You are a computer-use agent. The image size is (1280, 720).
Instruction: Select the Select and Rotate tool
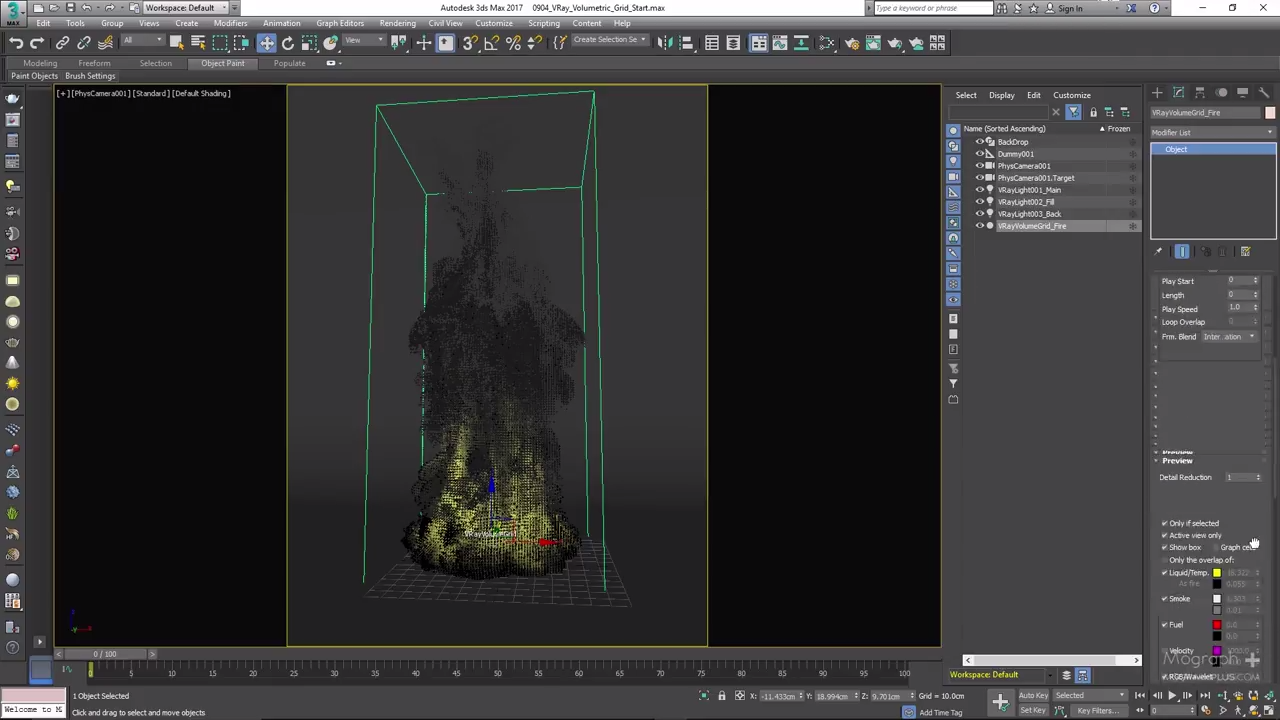(x=288, y=41)
